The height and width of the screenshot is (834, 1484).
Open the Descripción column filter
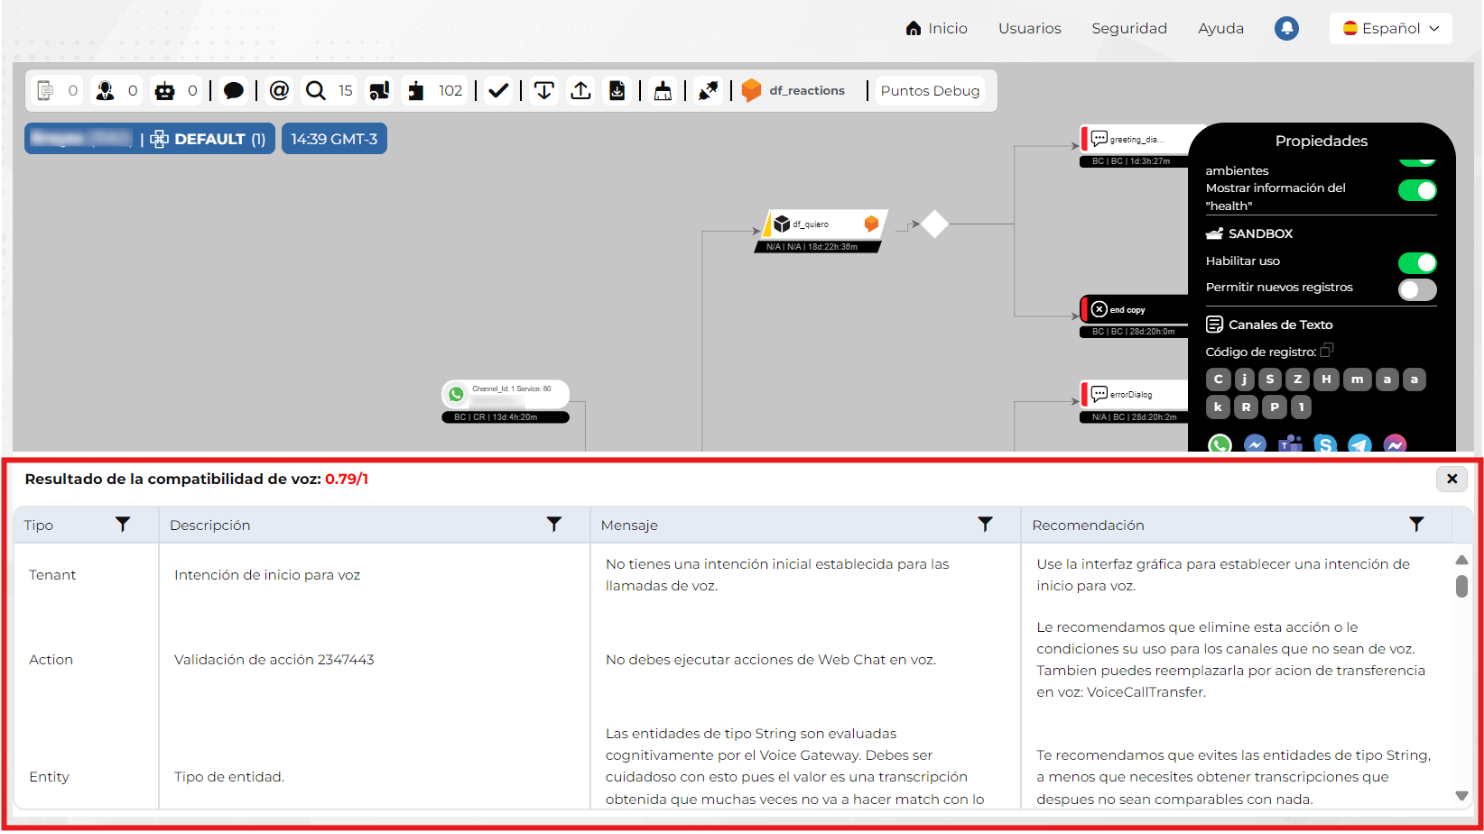tap(554, 524)
